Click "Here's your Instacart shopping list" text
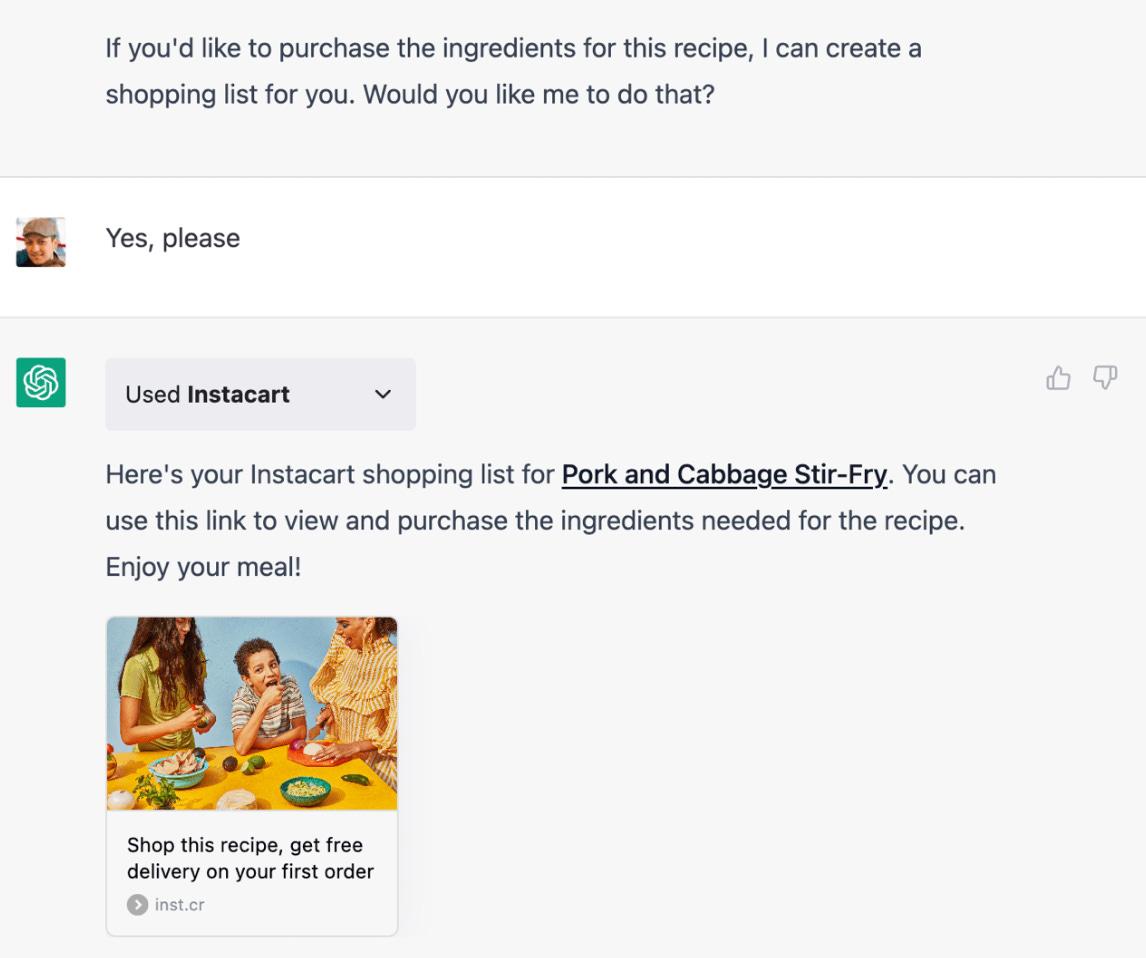The width and height of the screenshot is (1146, 958). coord(330,474)
